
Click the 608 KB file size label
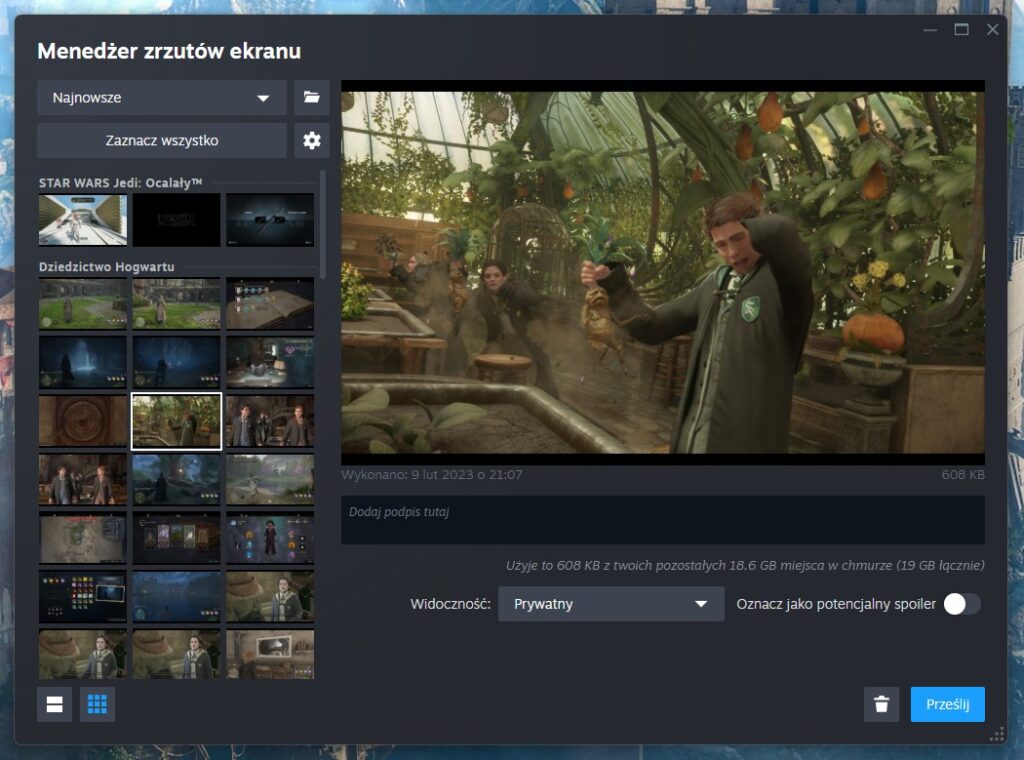[x=963, y=475]
